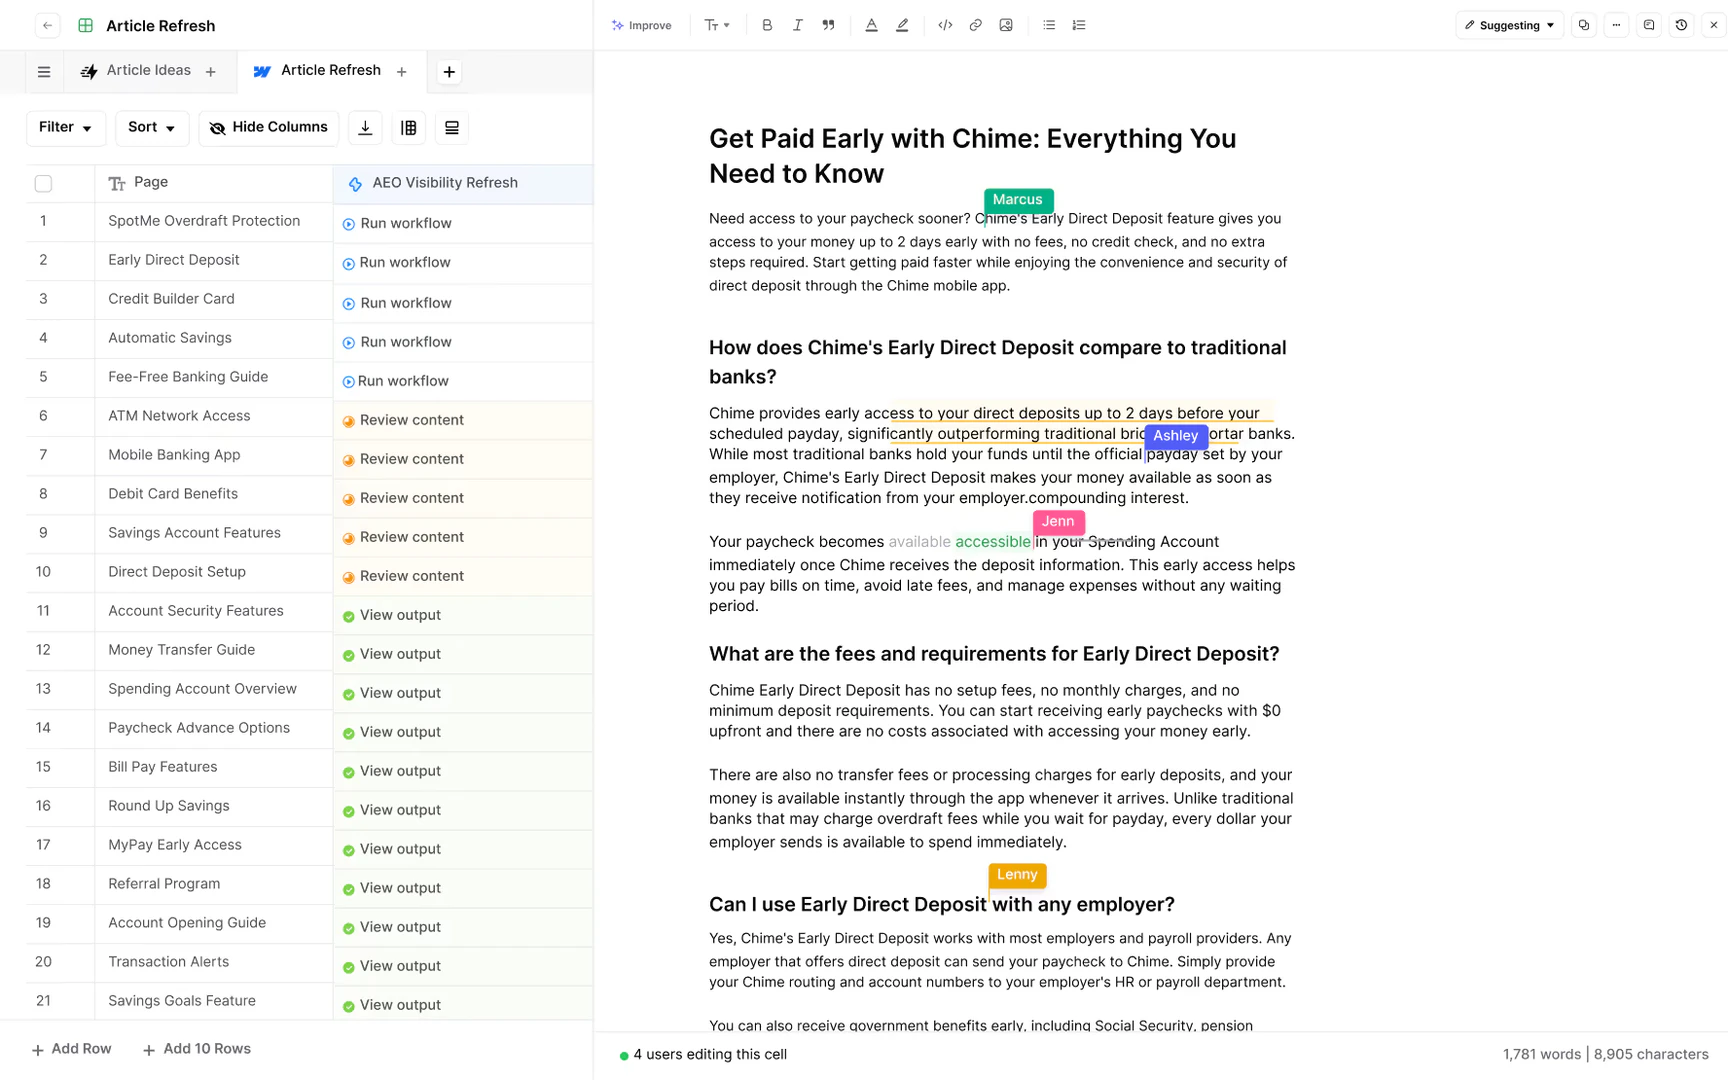Run workflow for Credit Builder Card row
1728x1080 pixels.
click(405, 303)
